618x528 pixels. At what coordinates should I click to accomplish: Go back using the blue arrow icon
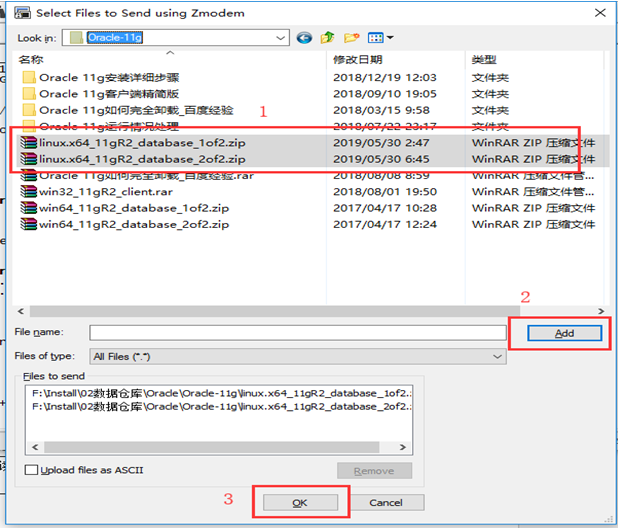point(304,38)
